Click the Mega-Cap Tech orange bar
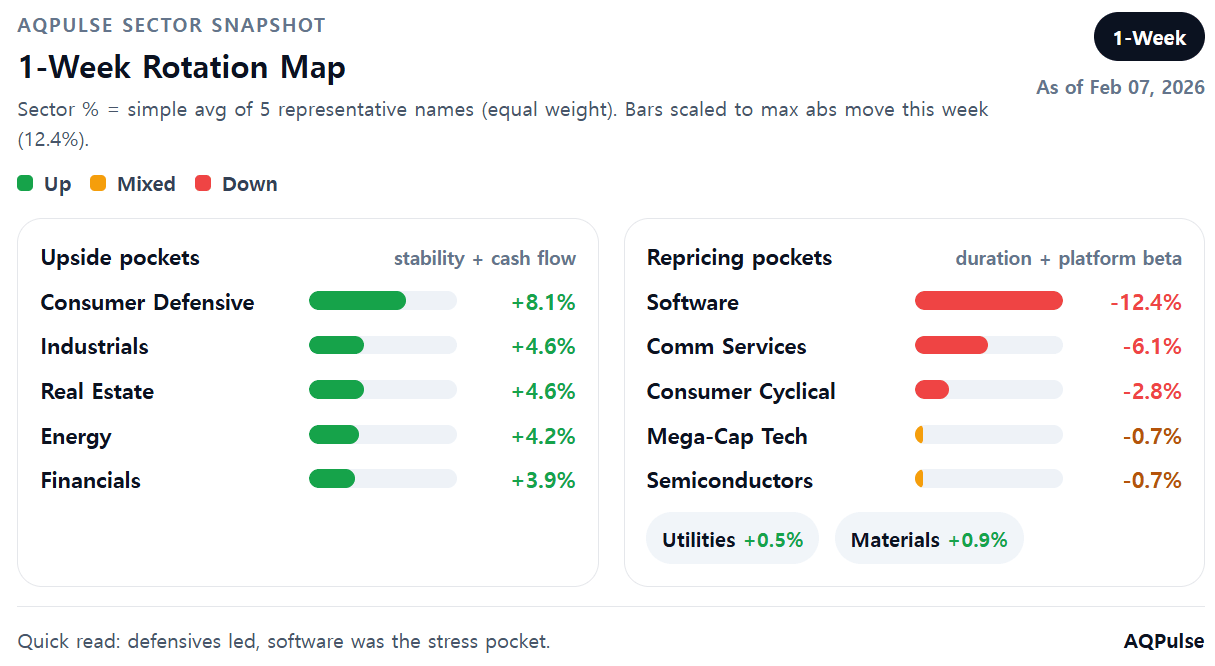 [x=989, y=435]
